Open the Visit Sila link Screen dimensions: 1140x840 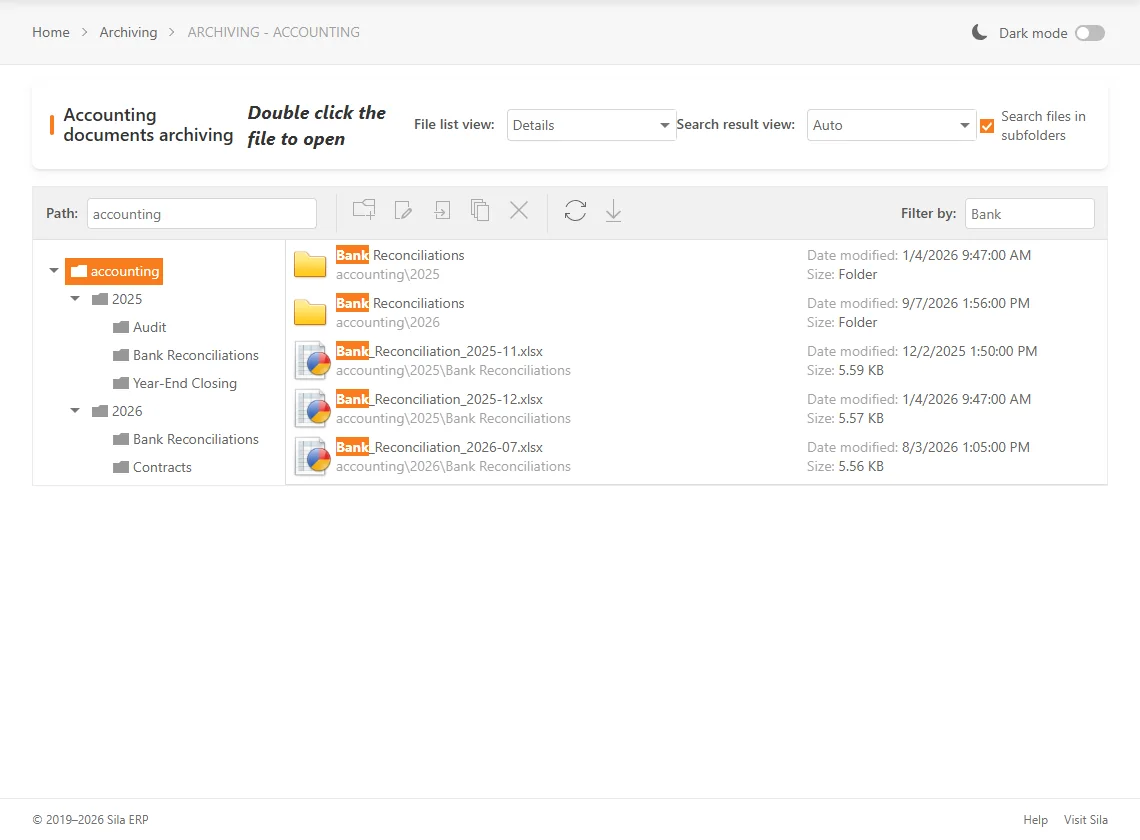(1085, 820)
